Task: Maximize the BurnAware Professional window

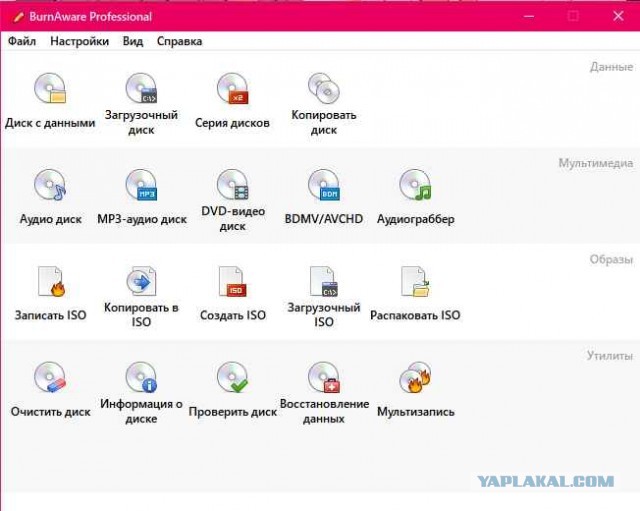Action: [x=573, y=16]
